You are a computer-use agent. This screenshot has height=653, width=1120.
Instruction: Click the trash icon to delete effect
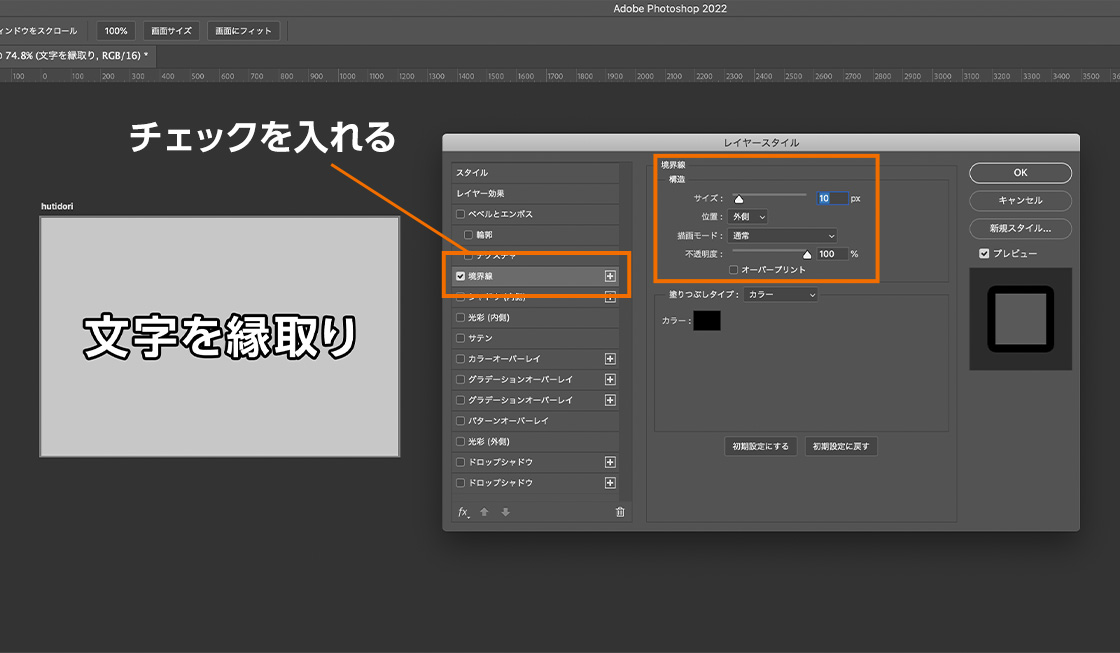(620, 512)
